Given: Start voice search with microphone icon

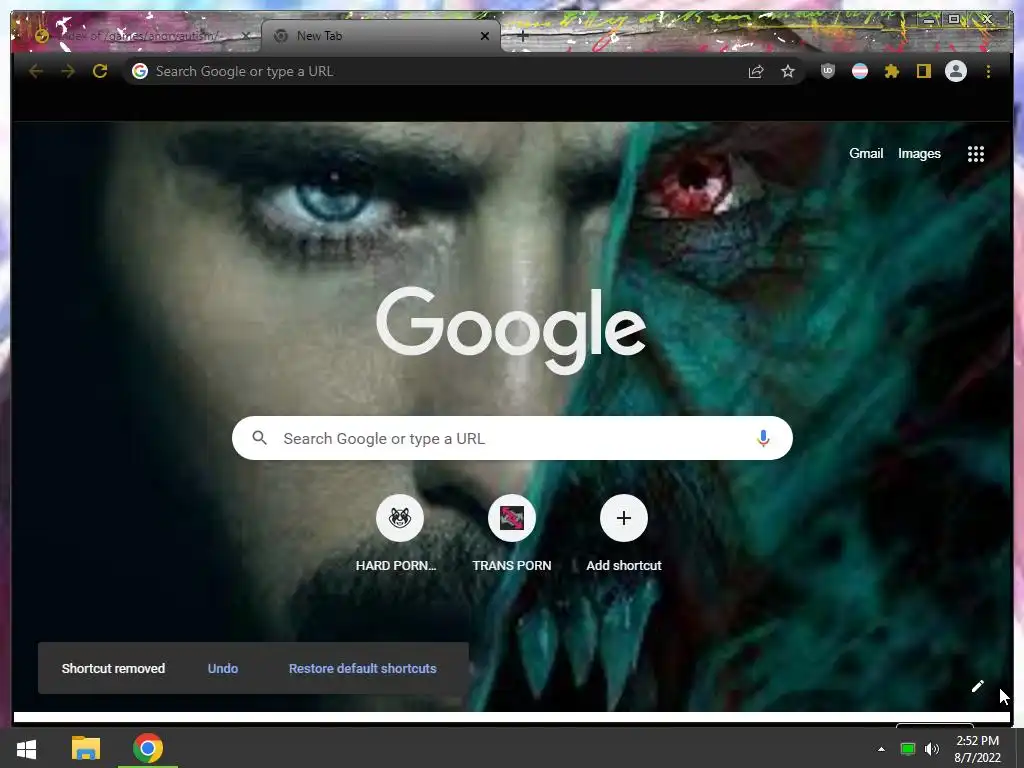Looking at the screenshot, I should [763, 438].
